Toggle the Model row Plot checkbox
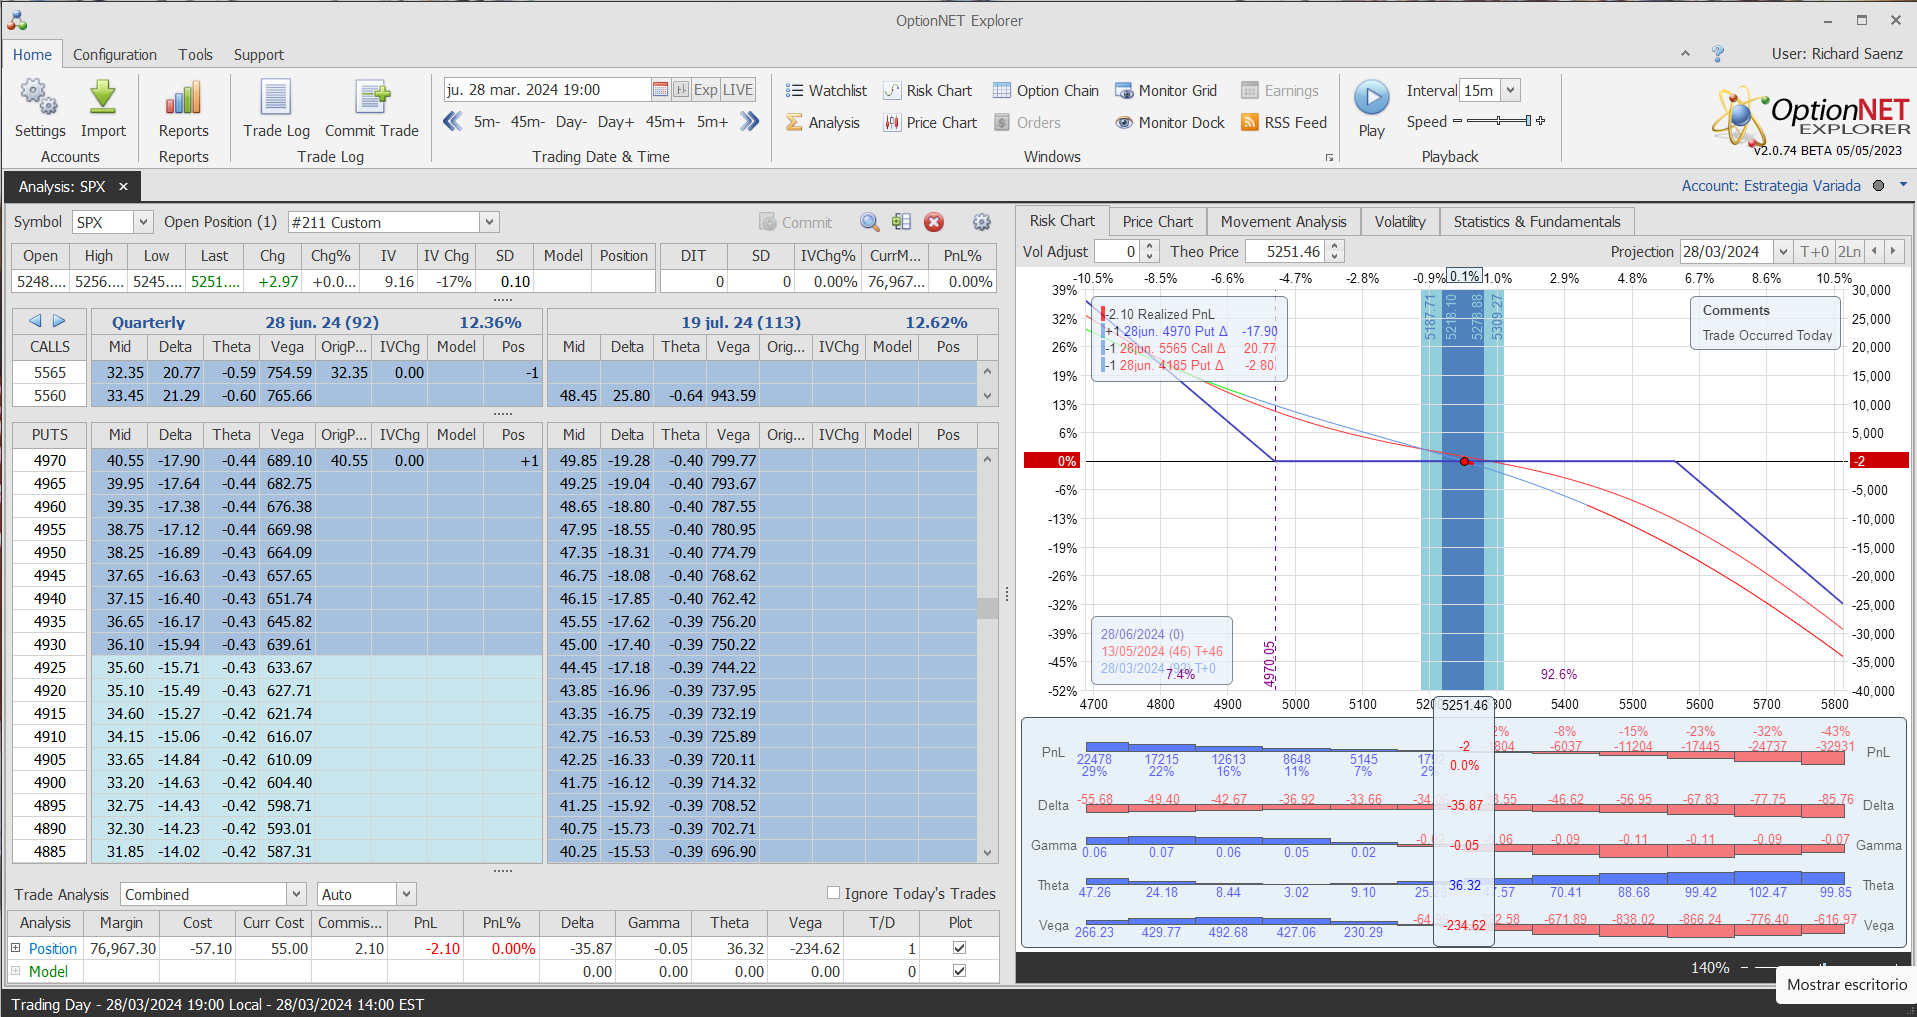Viewport: 1917px width, 1017px height. click(959, 971)
